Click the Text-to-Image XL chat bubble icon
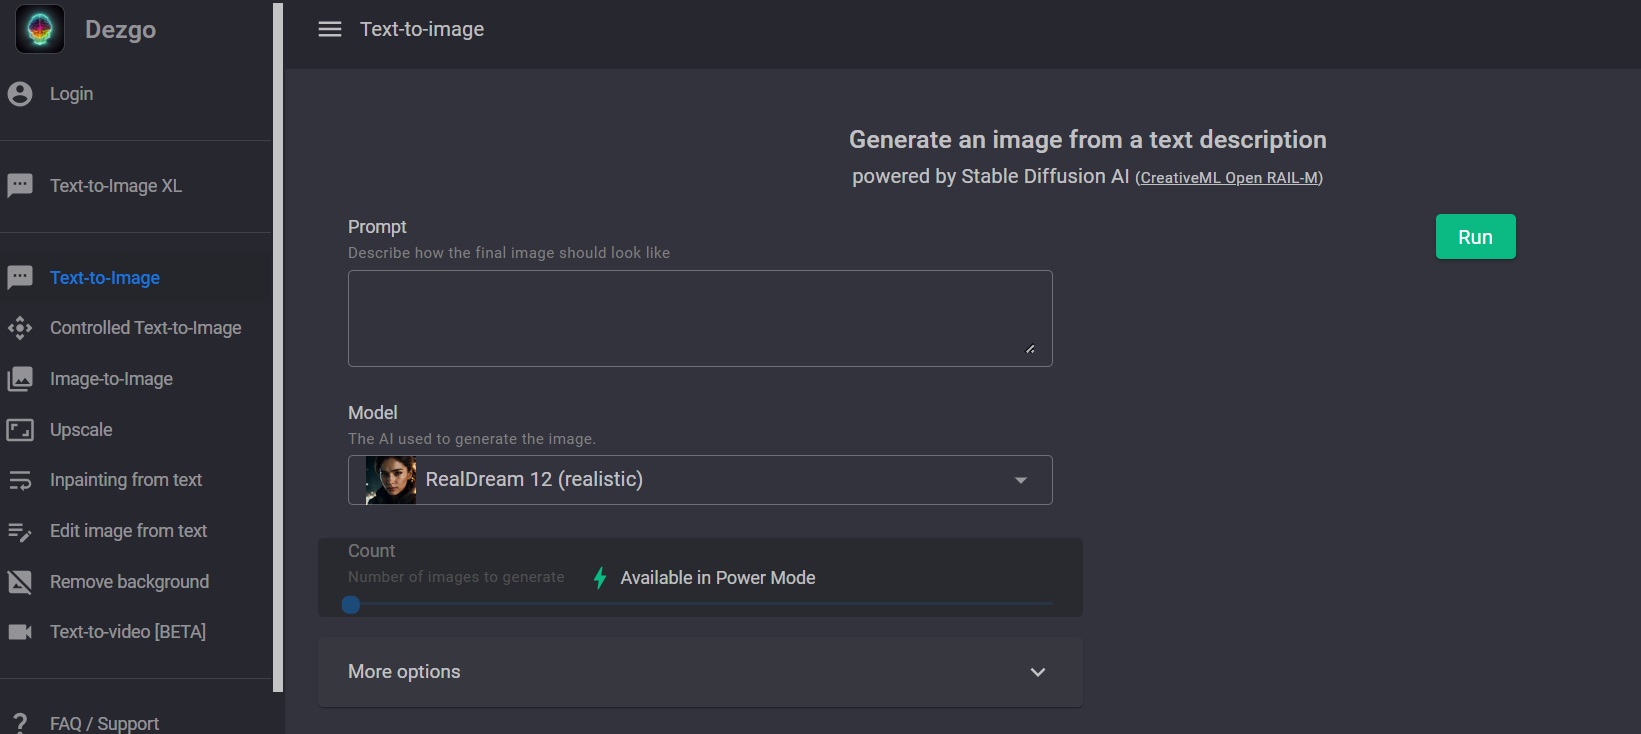The image size is (1641, 734). click(20, 186)
